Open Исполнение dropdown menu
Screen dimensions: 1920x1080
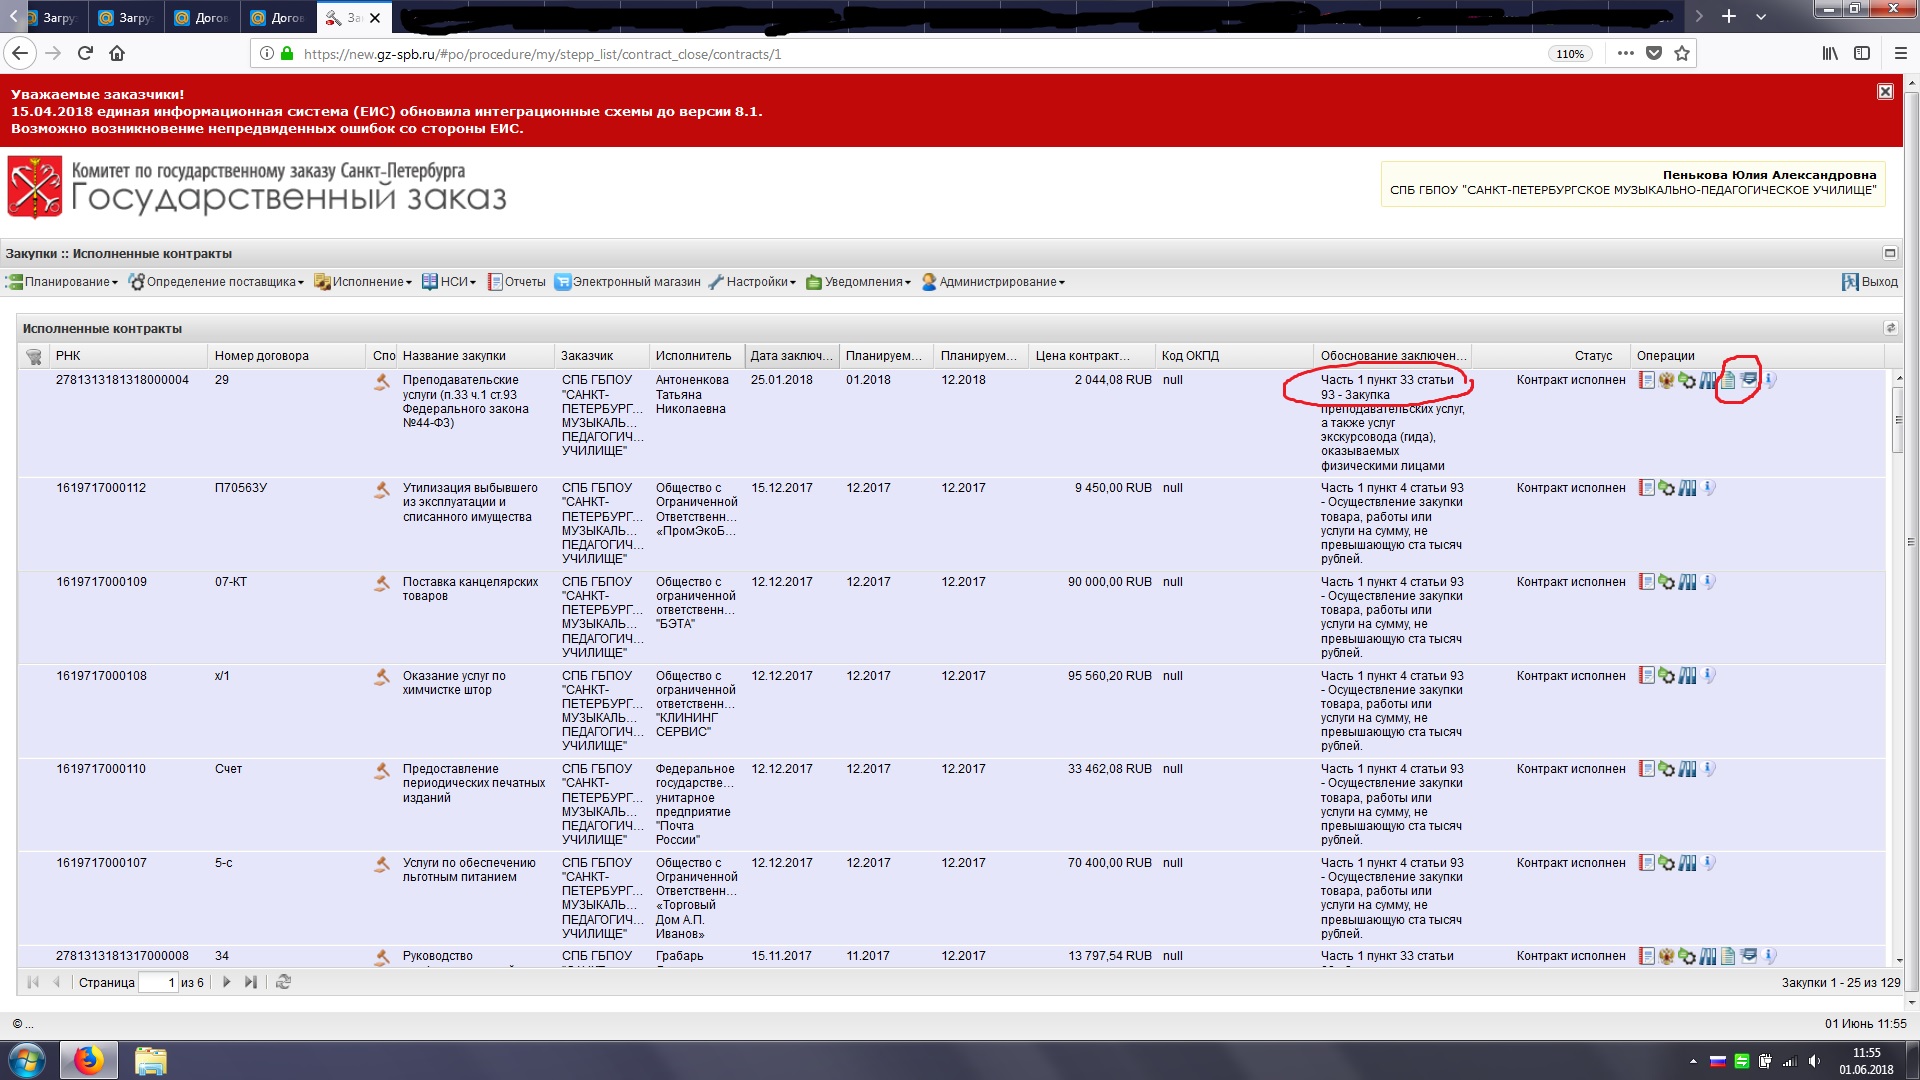[363, 282]
